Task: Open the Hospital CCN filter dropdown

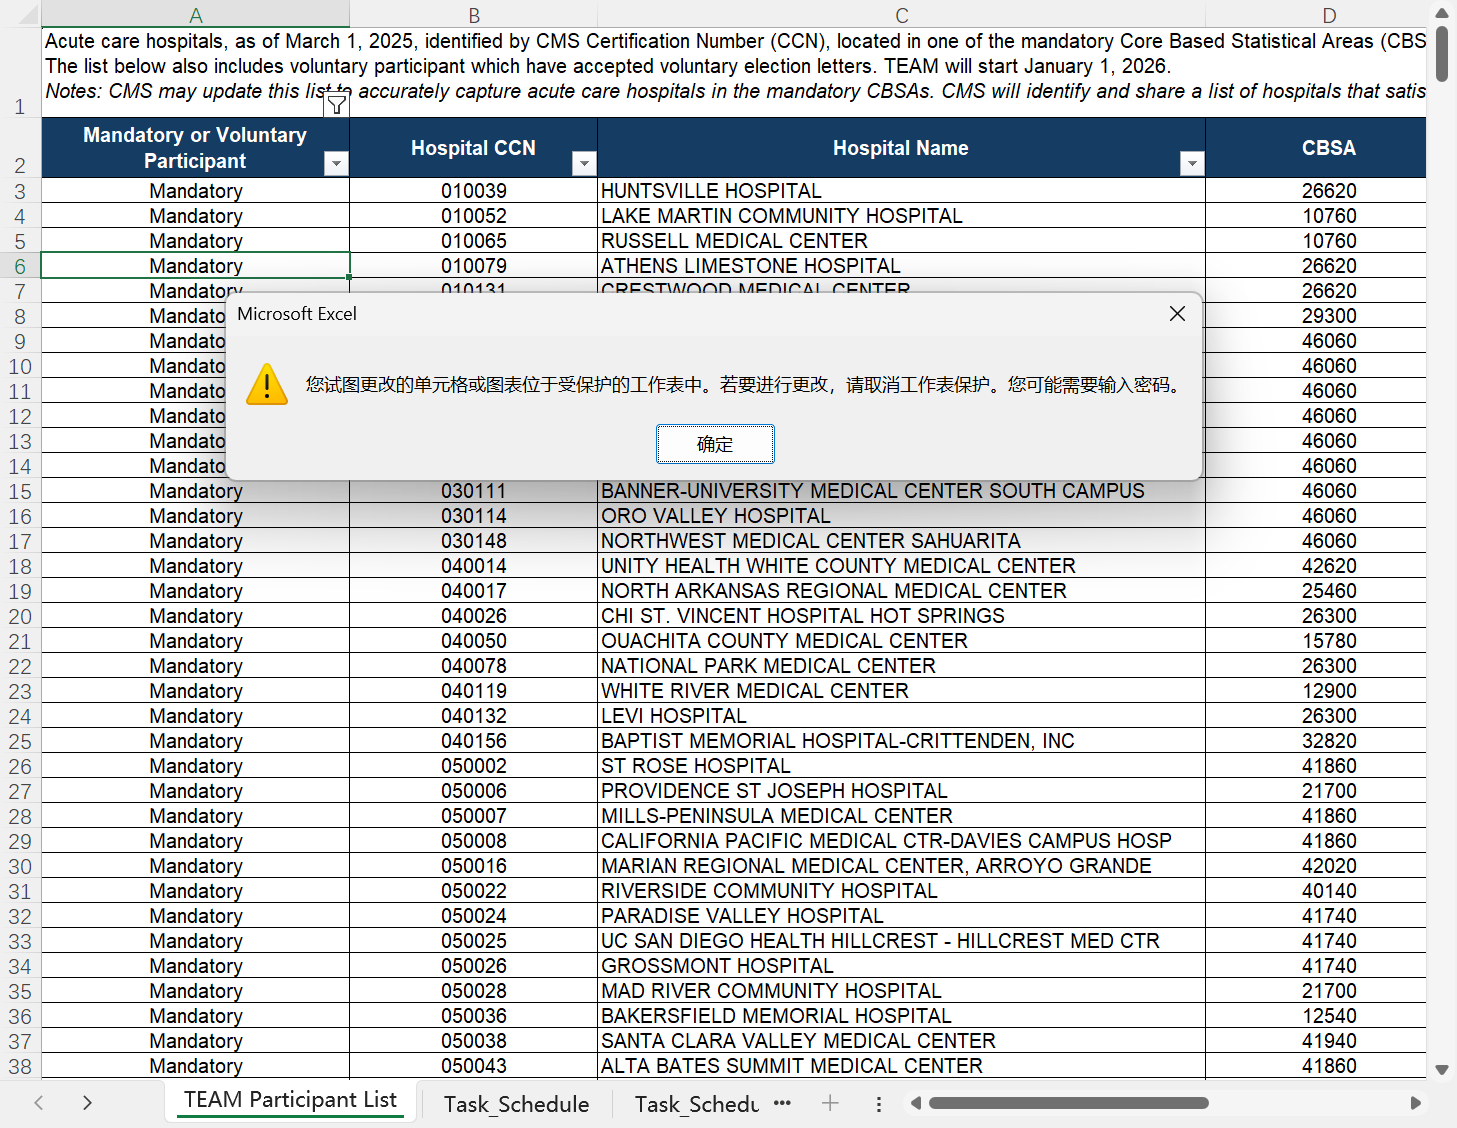Action: click(x=584, y=162)
